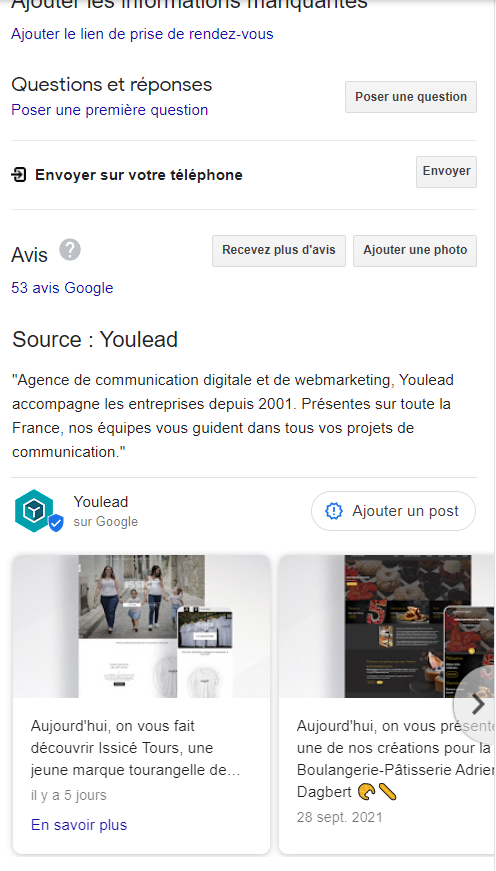Image resolution: width=496 pixels, height=871 pixels.
Task: Click the send-to-phone icon
Action: point(19,176)
